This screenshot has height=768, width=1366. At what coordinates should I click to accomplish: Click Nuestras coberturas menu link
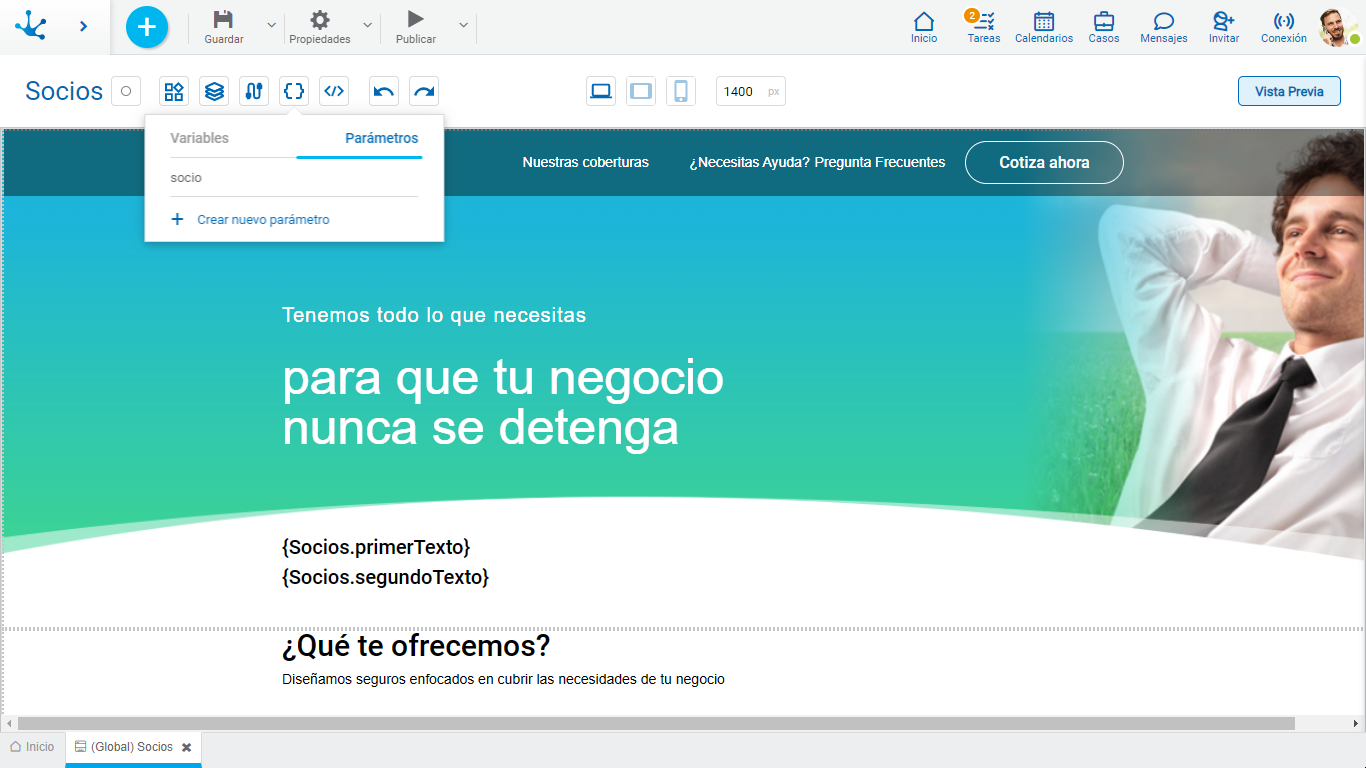(585, 162)
